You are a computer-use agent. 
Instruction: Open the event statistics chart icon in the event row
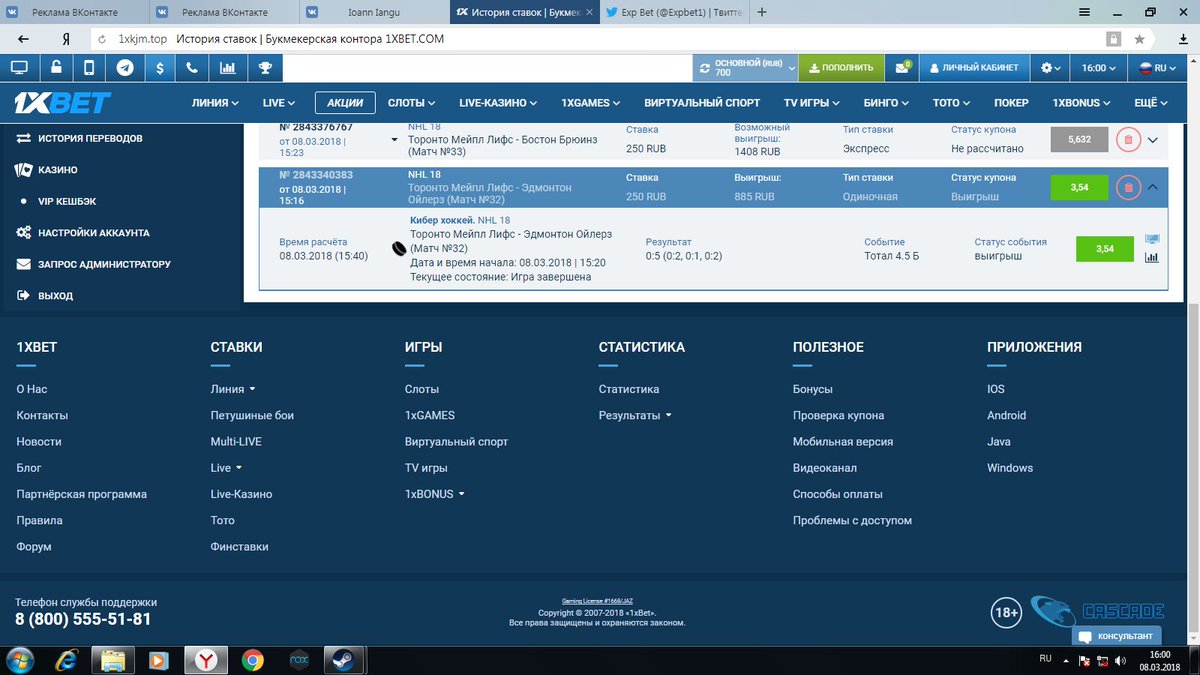click(x=1152, y=257)
